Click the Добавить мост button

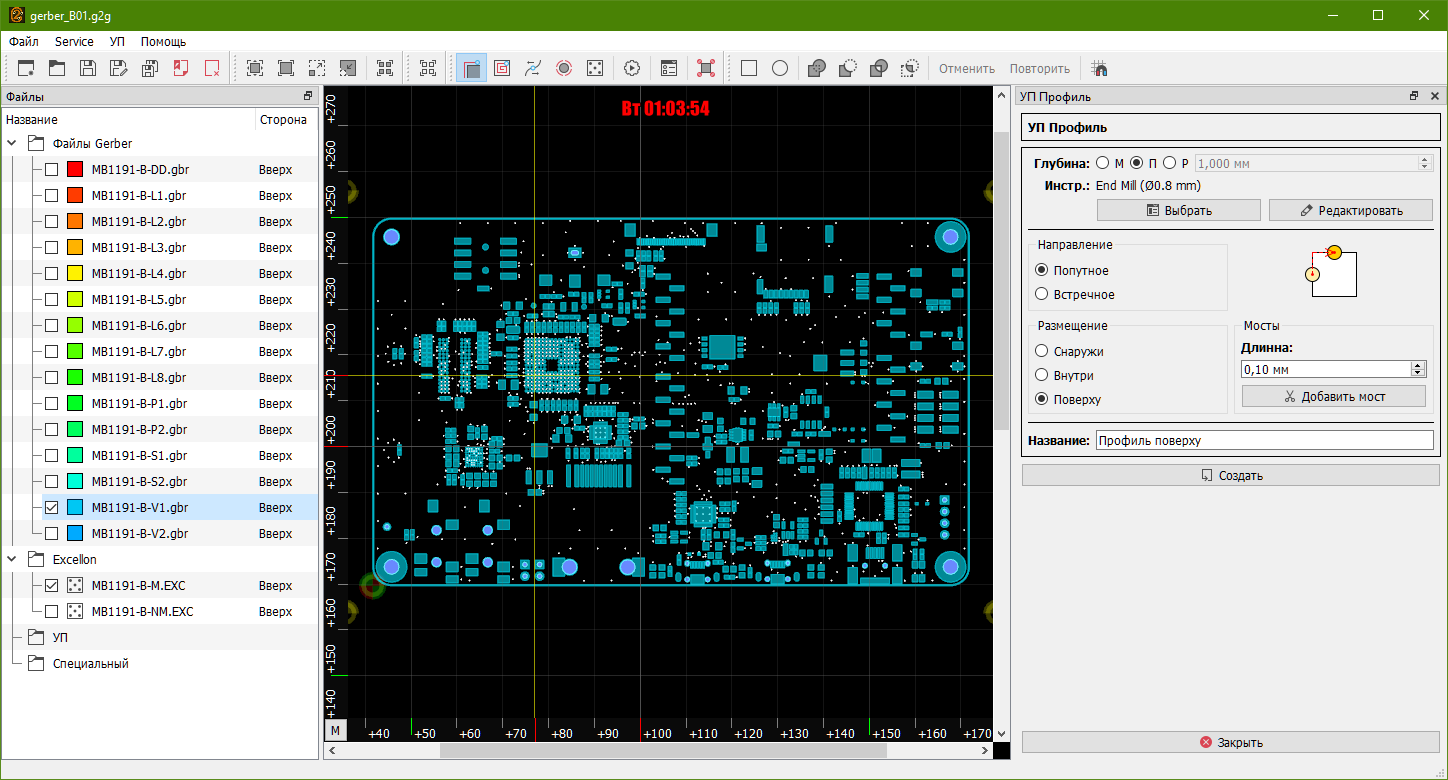1333,397
